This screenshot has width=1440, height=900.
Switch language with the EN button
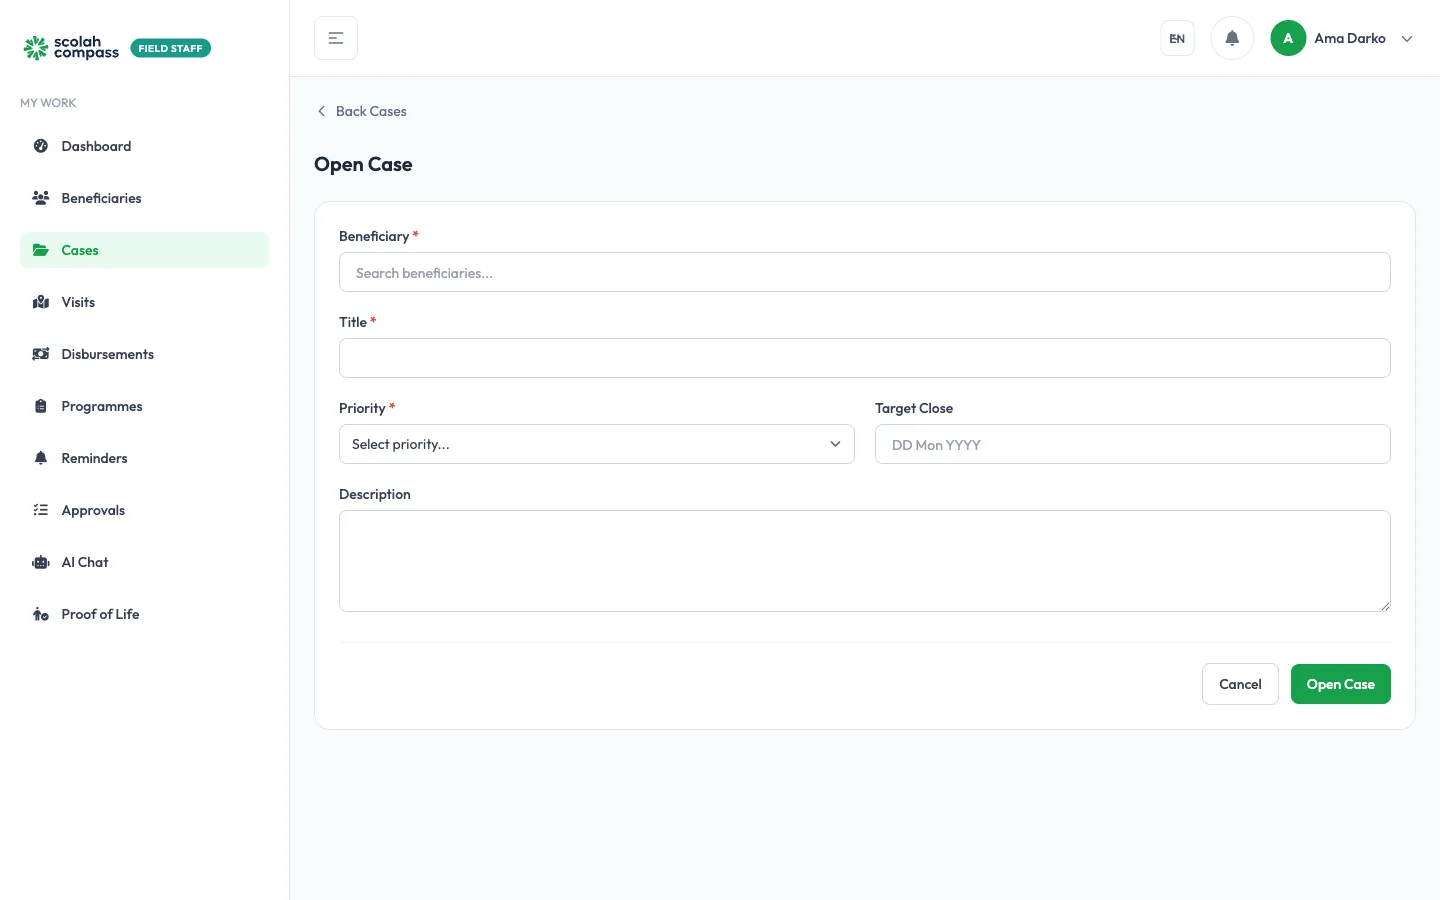pyautogui.click(x=1177, y=39)
